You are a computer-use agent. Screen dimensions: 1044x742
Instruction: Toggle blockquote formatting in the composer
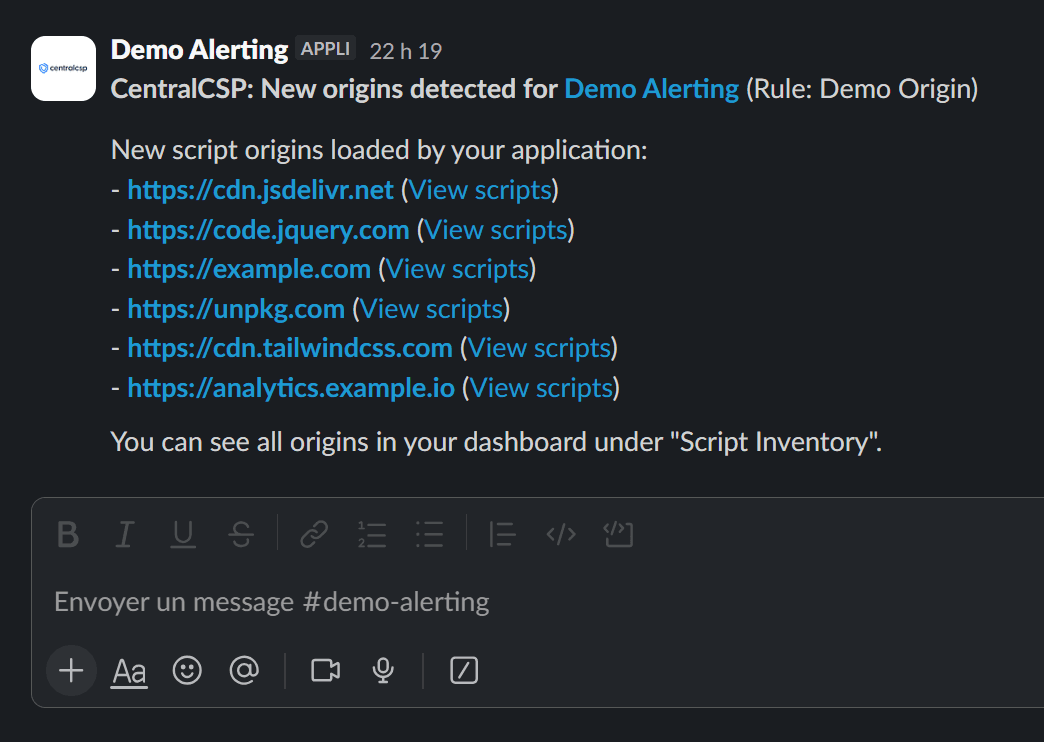coord(501,535)
